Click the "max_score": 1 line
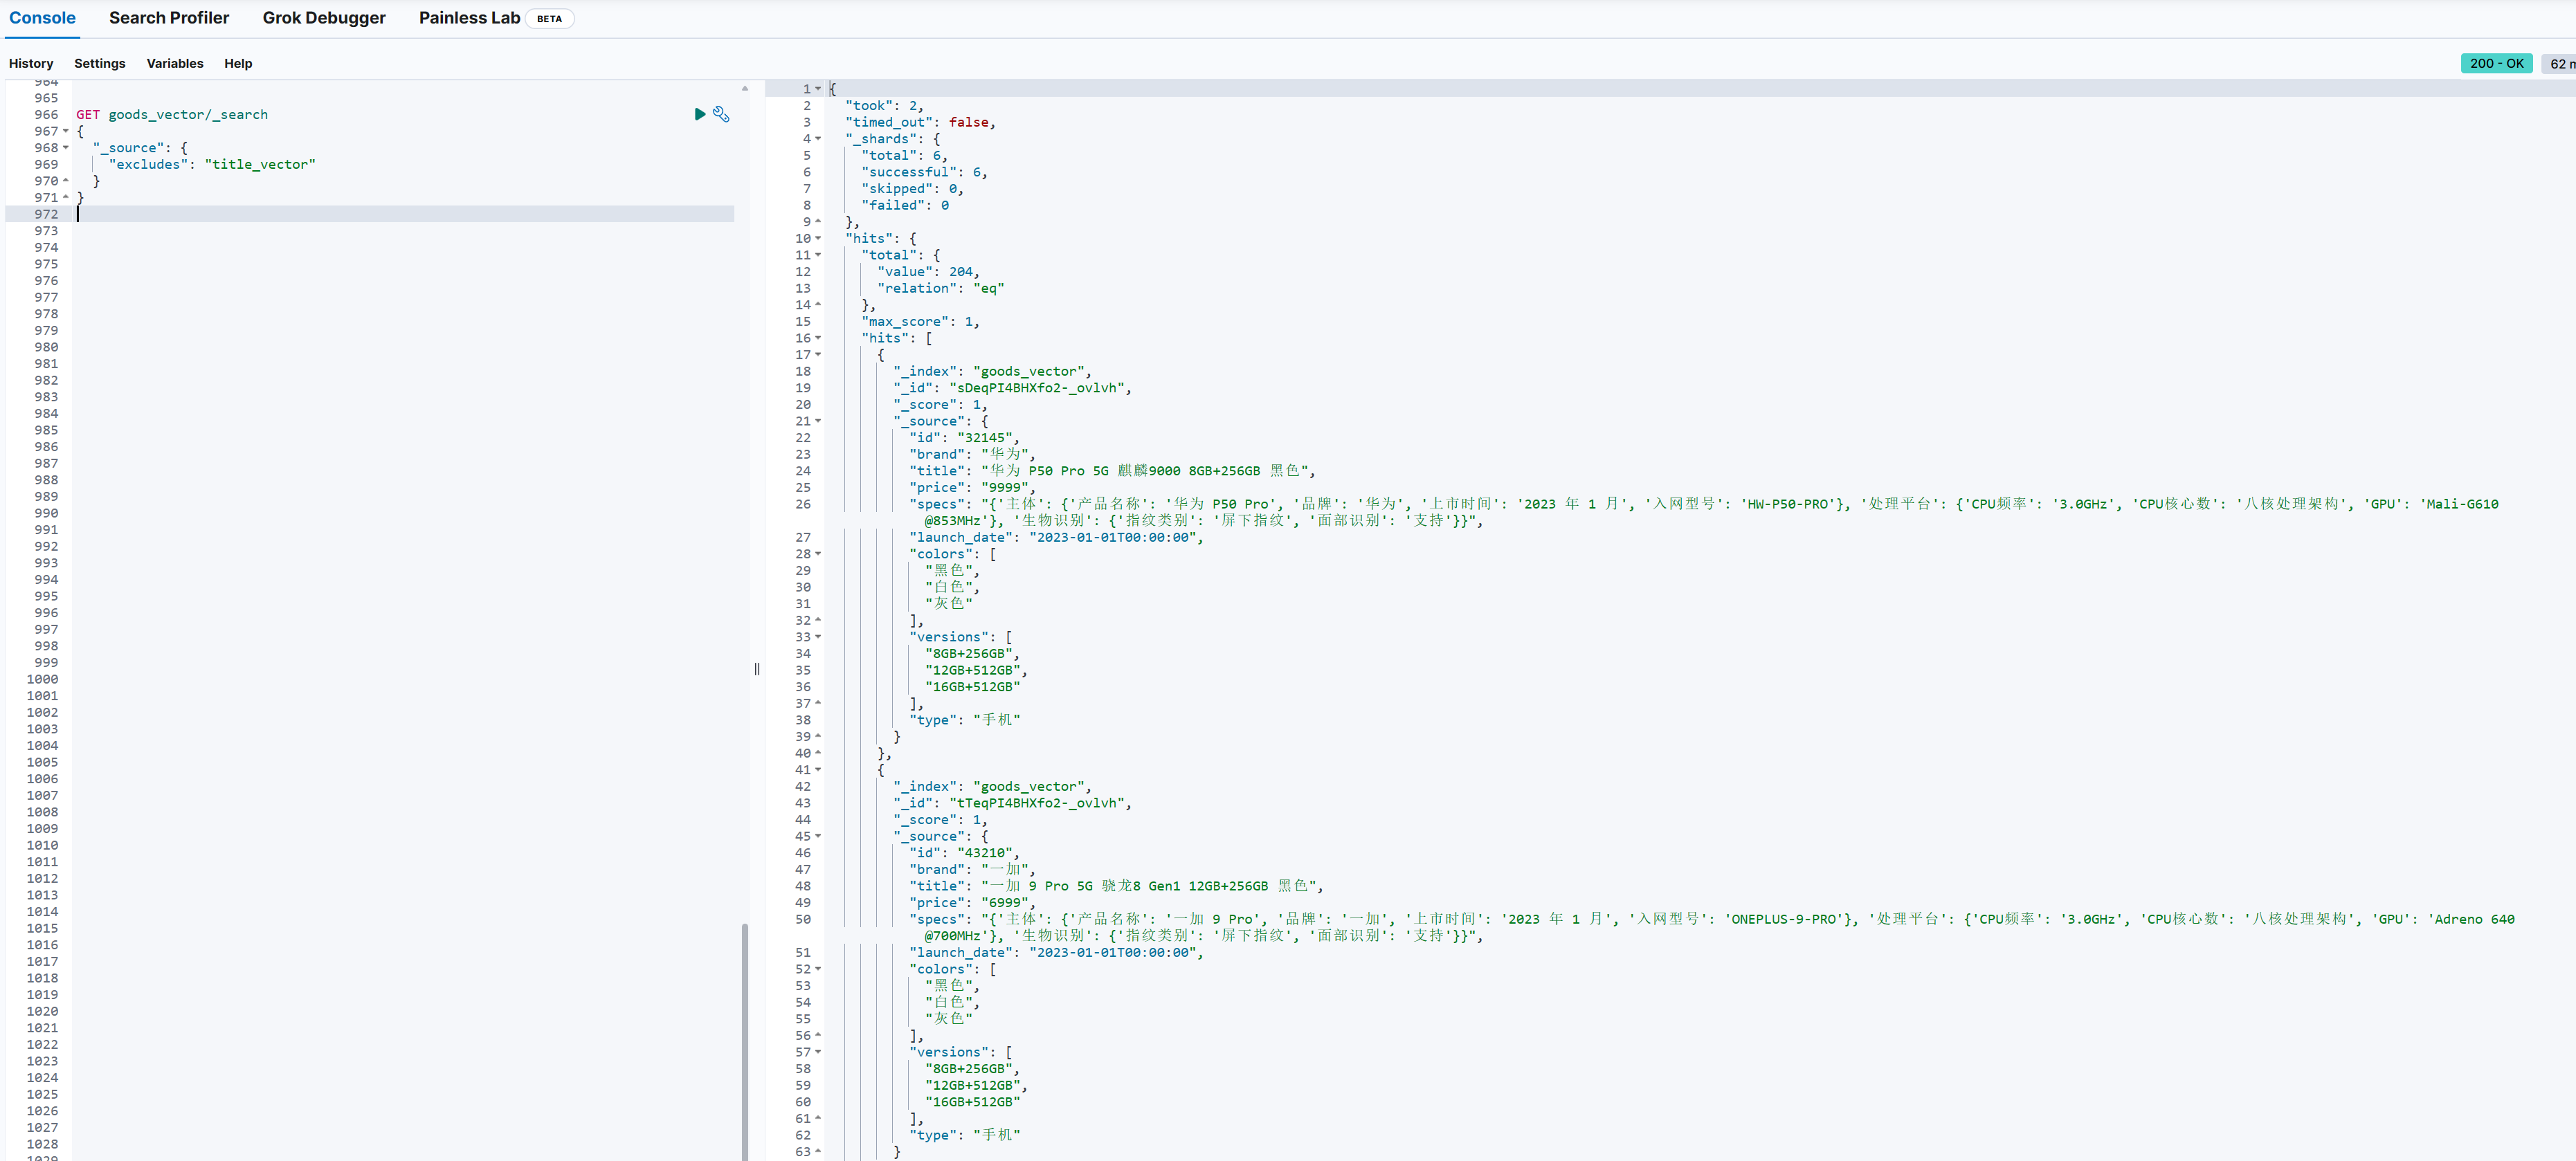This screenshot has height=1161, width=2576. [920, 322]
